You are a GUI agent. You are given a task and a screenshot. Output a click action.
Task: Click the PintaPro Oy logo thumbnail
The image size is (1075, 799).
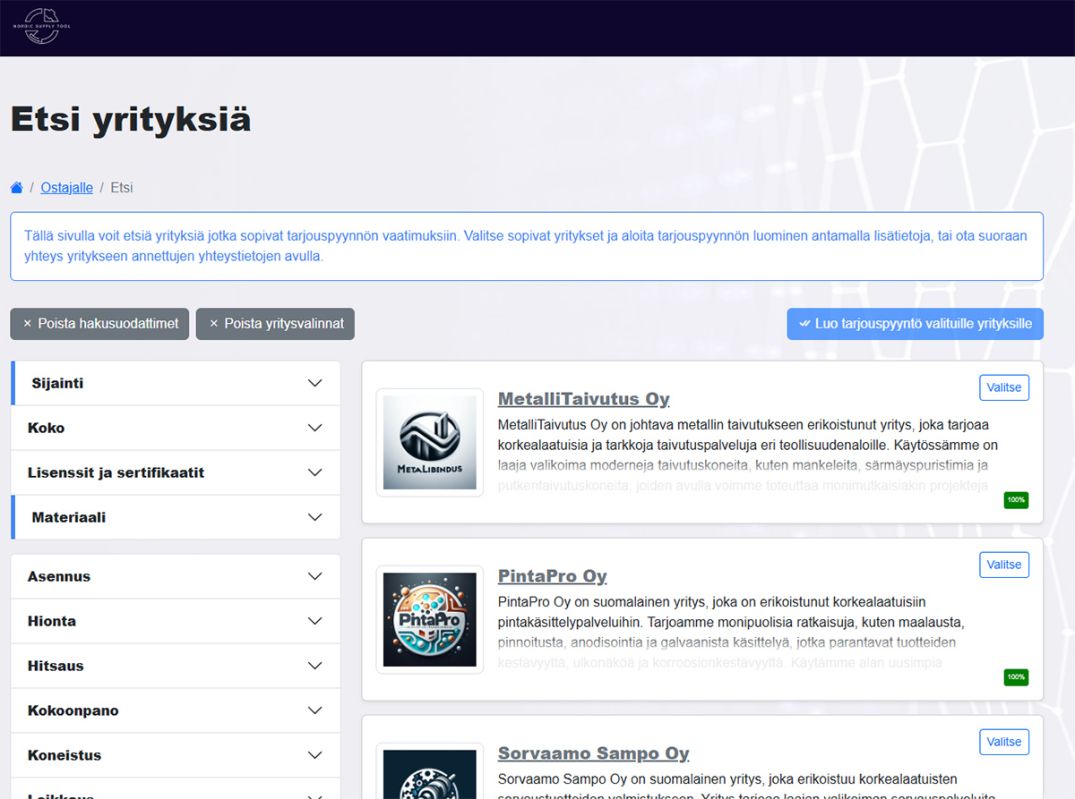point(430,620)
